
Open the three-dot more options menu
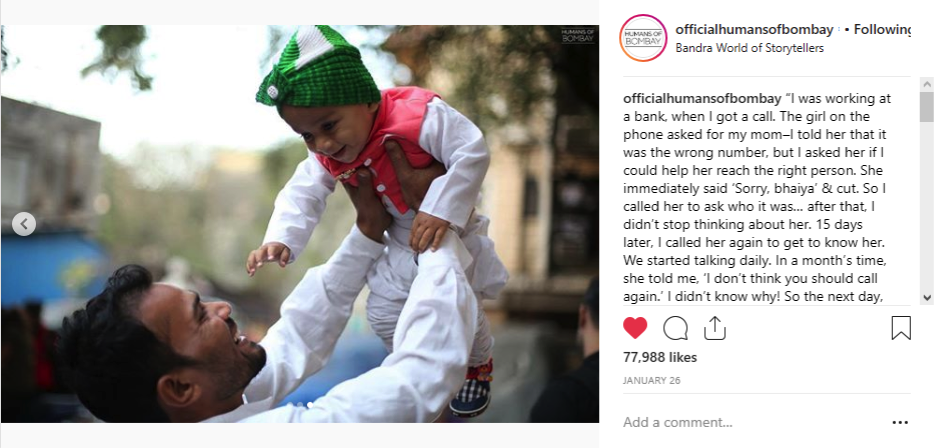900,423
